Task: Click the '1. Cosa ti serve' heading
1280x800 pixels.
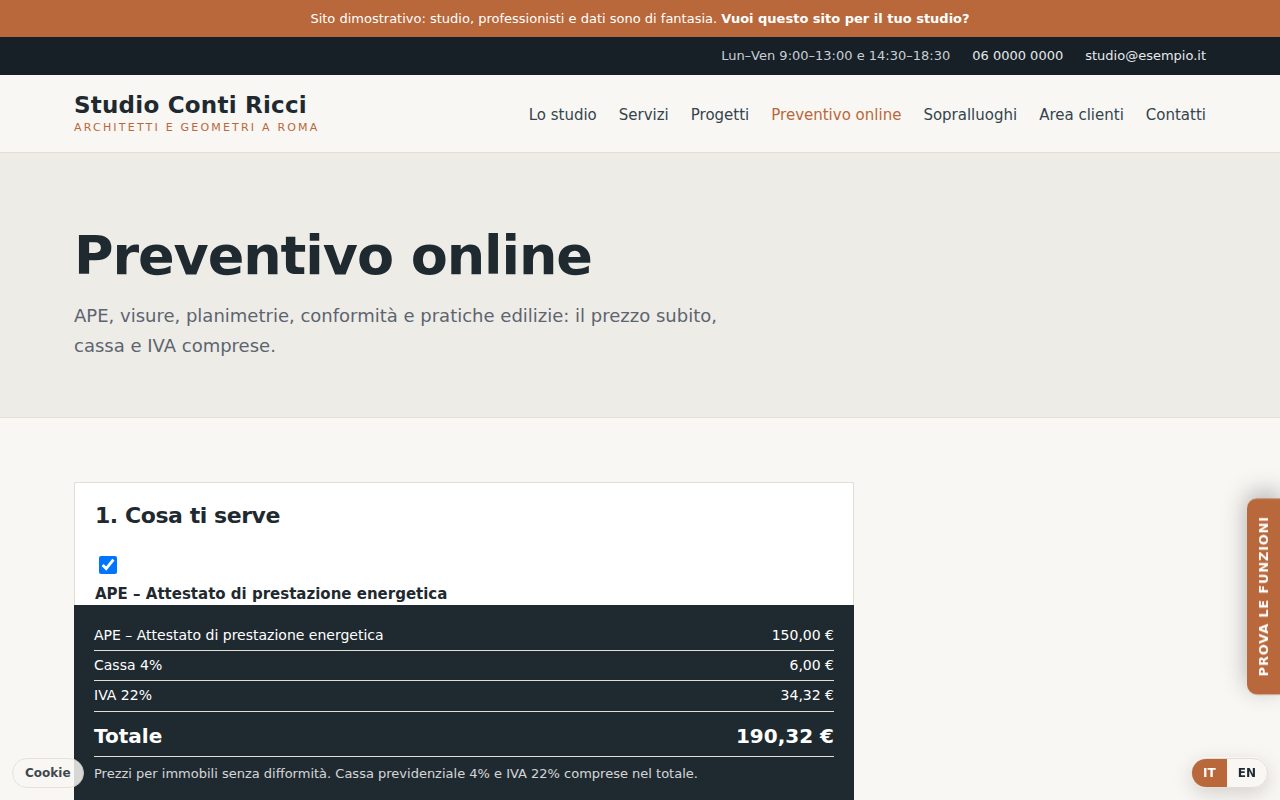Action: click(187, 516)
